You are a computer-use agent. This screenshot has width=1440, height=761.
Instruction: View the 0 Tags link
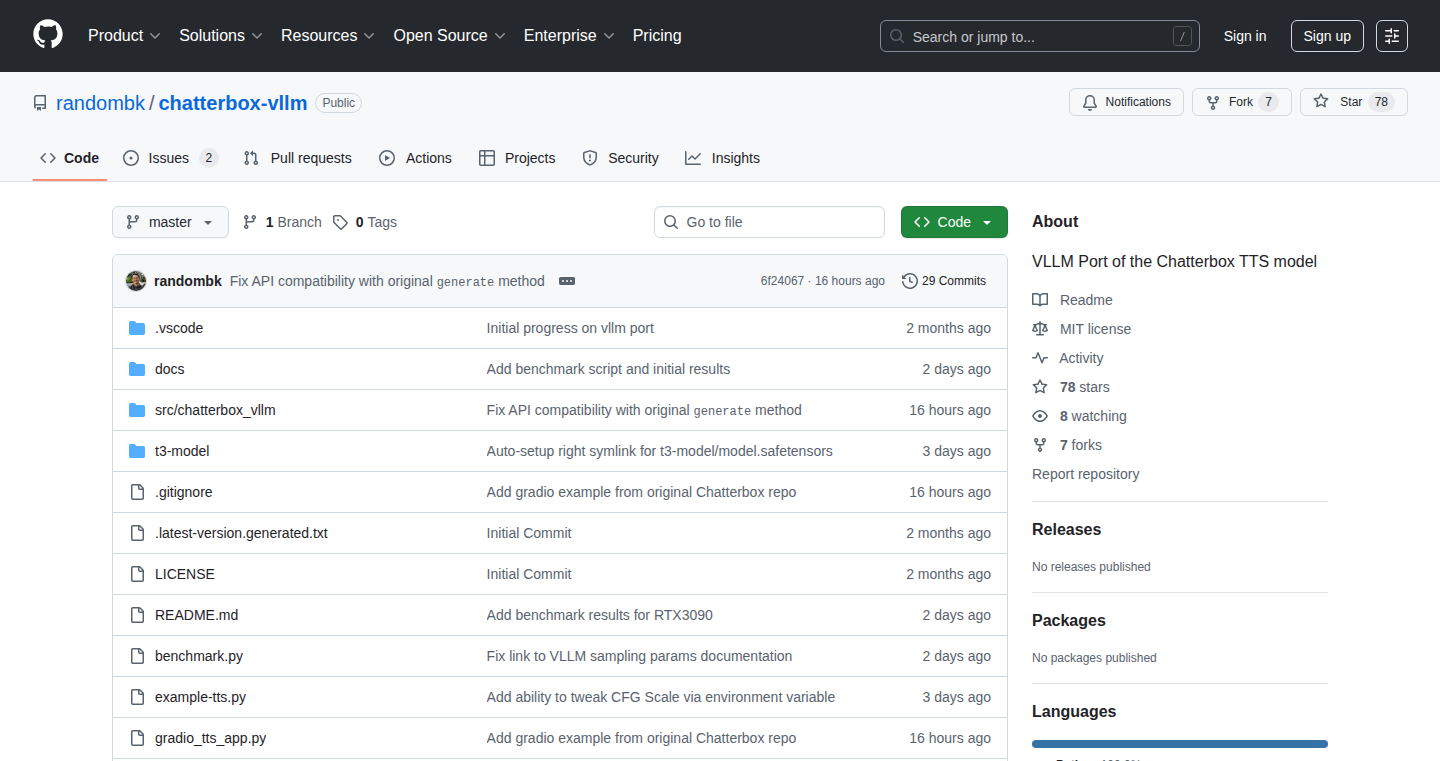click(x=365, y=222)
